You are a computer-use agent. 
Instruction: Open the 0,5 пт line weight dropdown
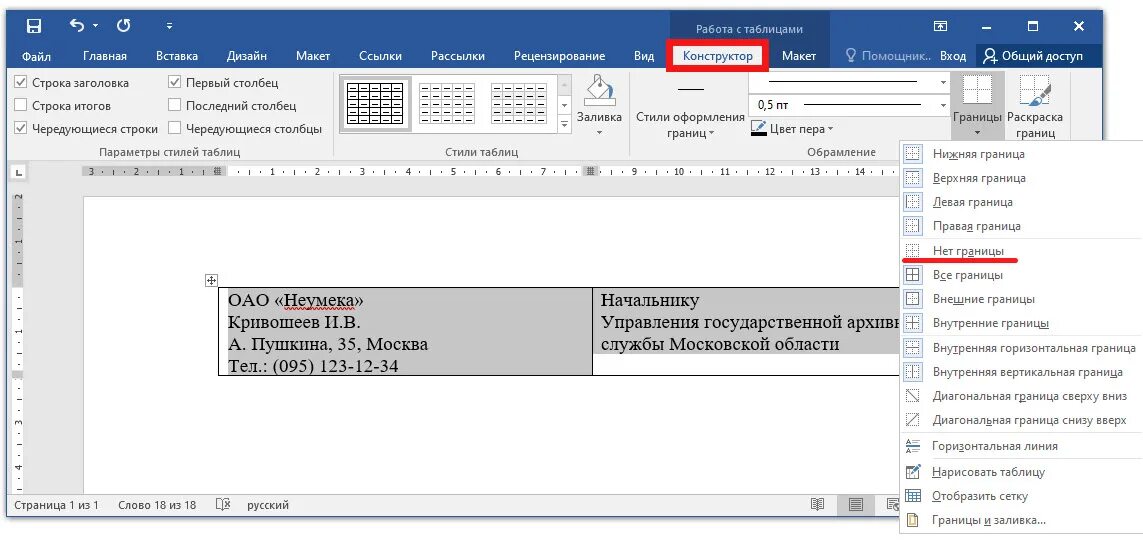(943, 106)
